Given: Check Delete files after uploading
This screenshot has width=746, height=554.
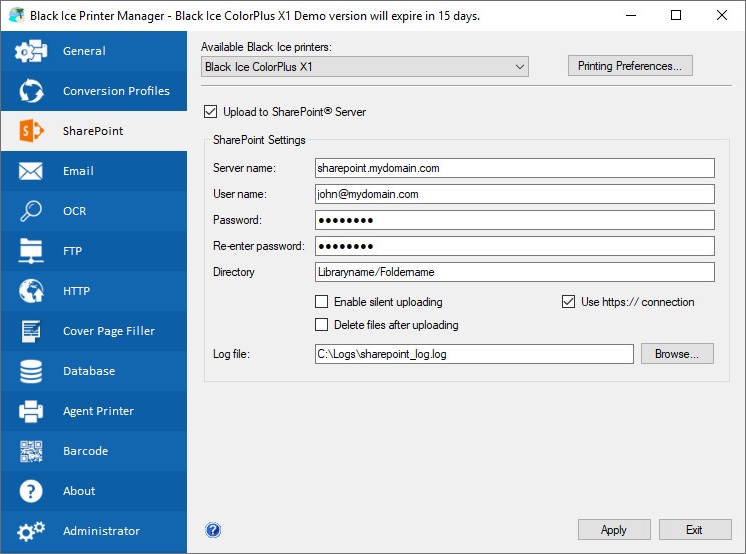Looking at the screenshot, I should click(322, 325).
